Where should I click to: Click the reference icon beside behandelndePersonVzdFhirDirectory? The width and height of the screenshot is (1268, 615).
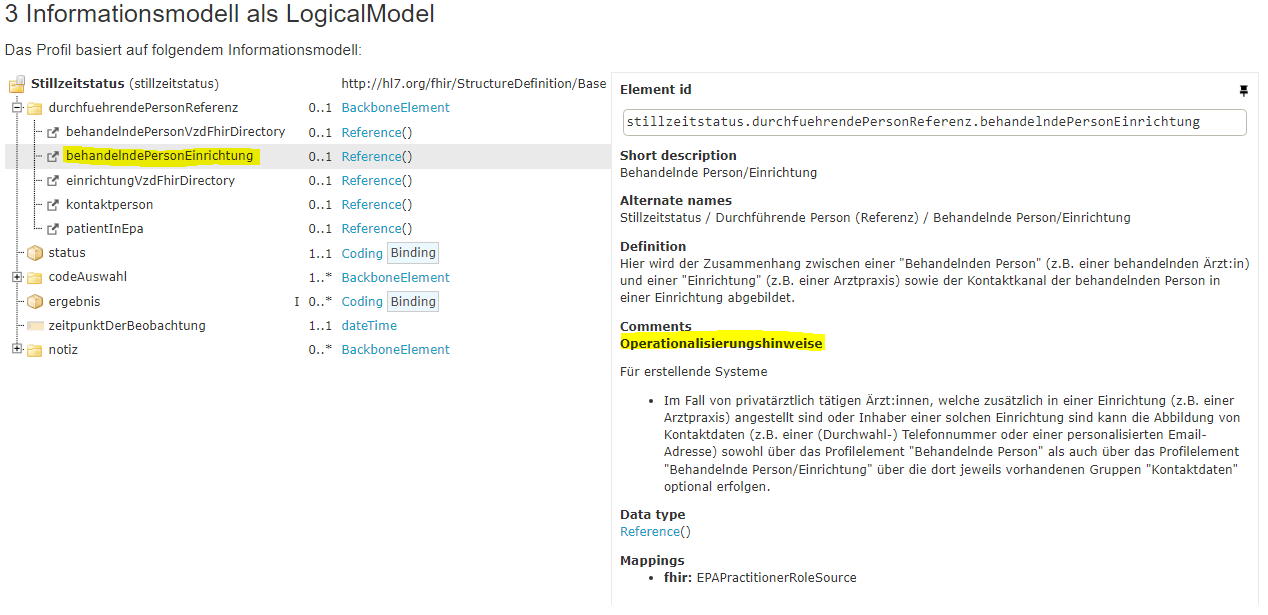pyautogui.click(x=53, y=132)
